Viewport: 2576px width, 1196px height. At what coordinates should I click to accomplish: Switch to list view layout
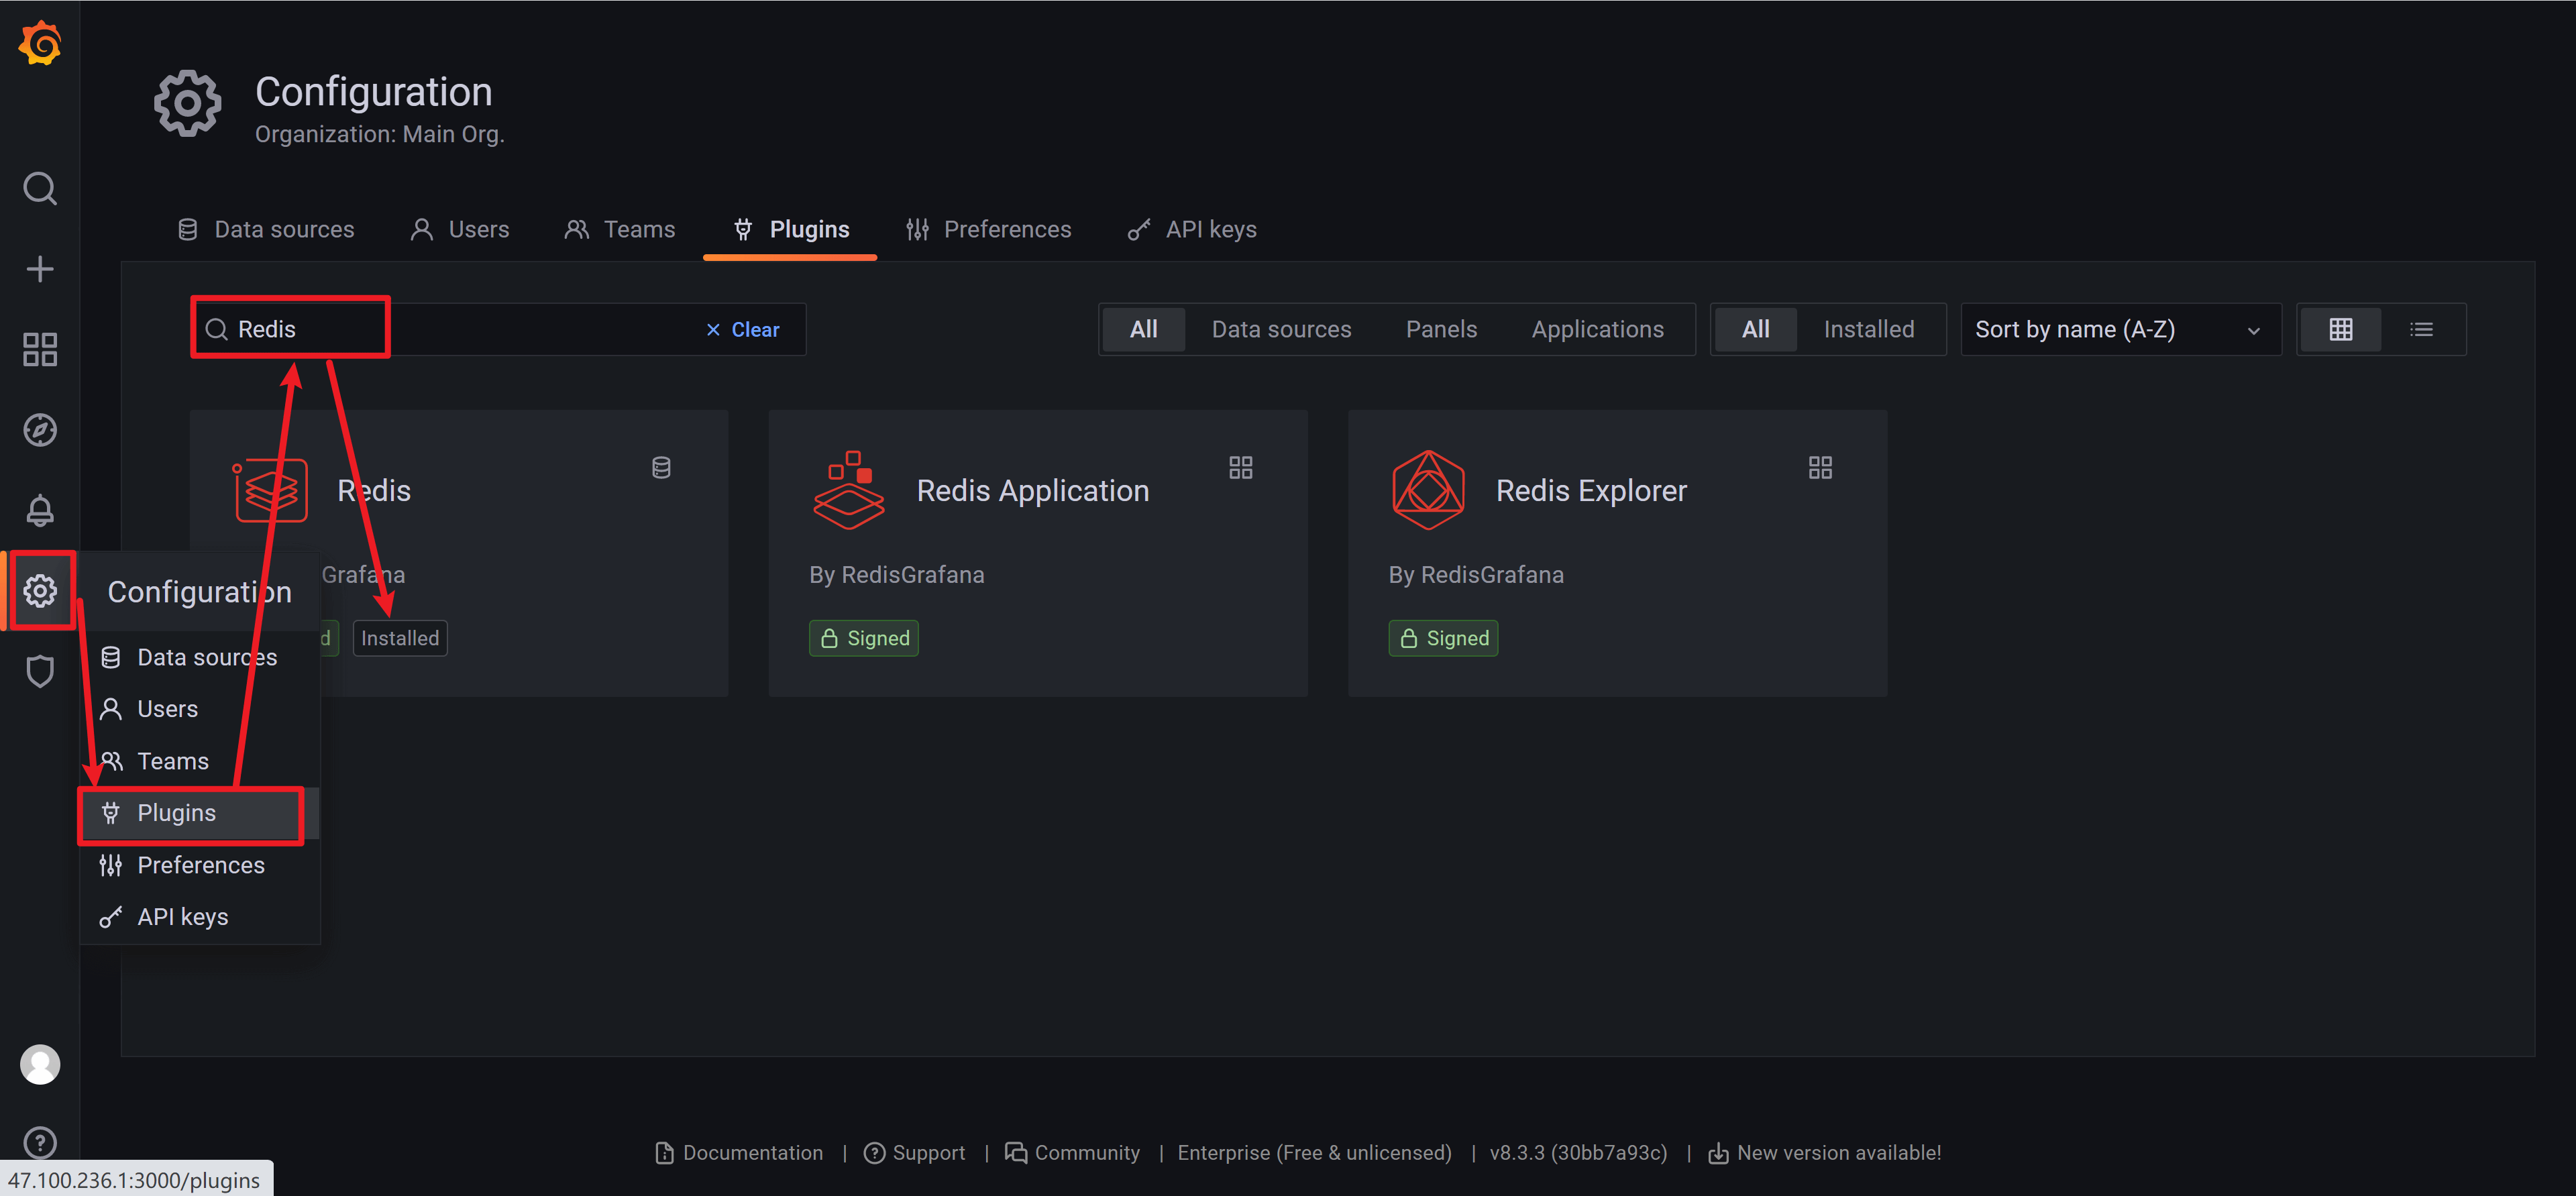(2421, 329)
